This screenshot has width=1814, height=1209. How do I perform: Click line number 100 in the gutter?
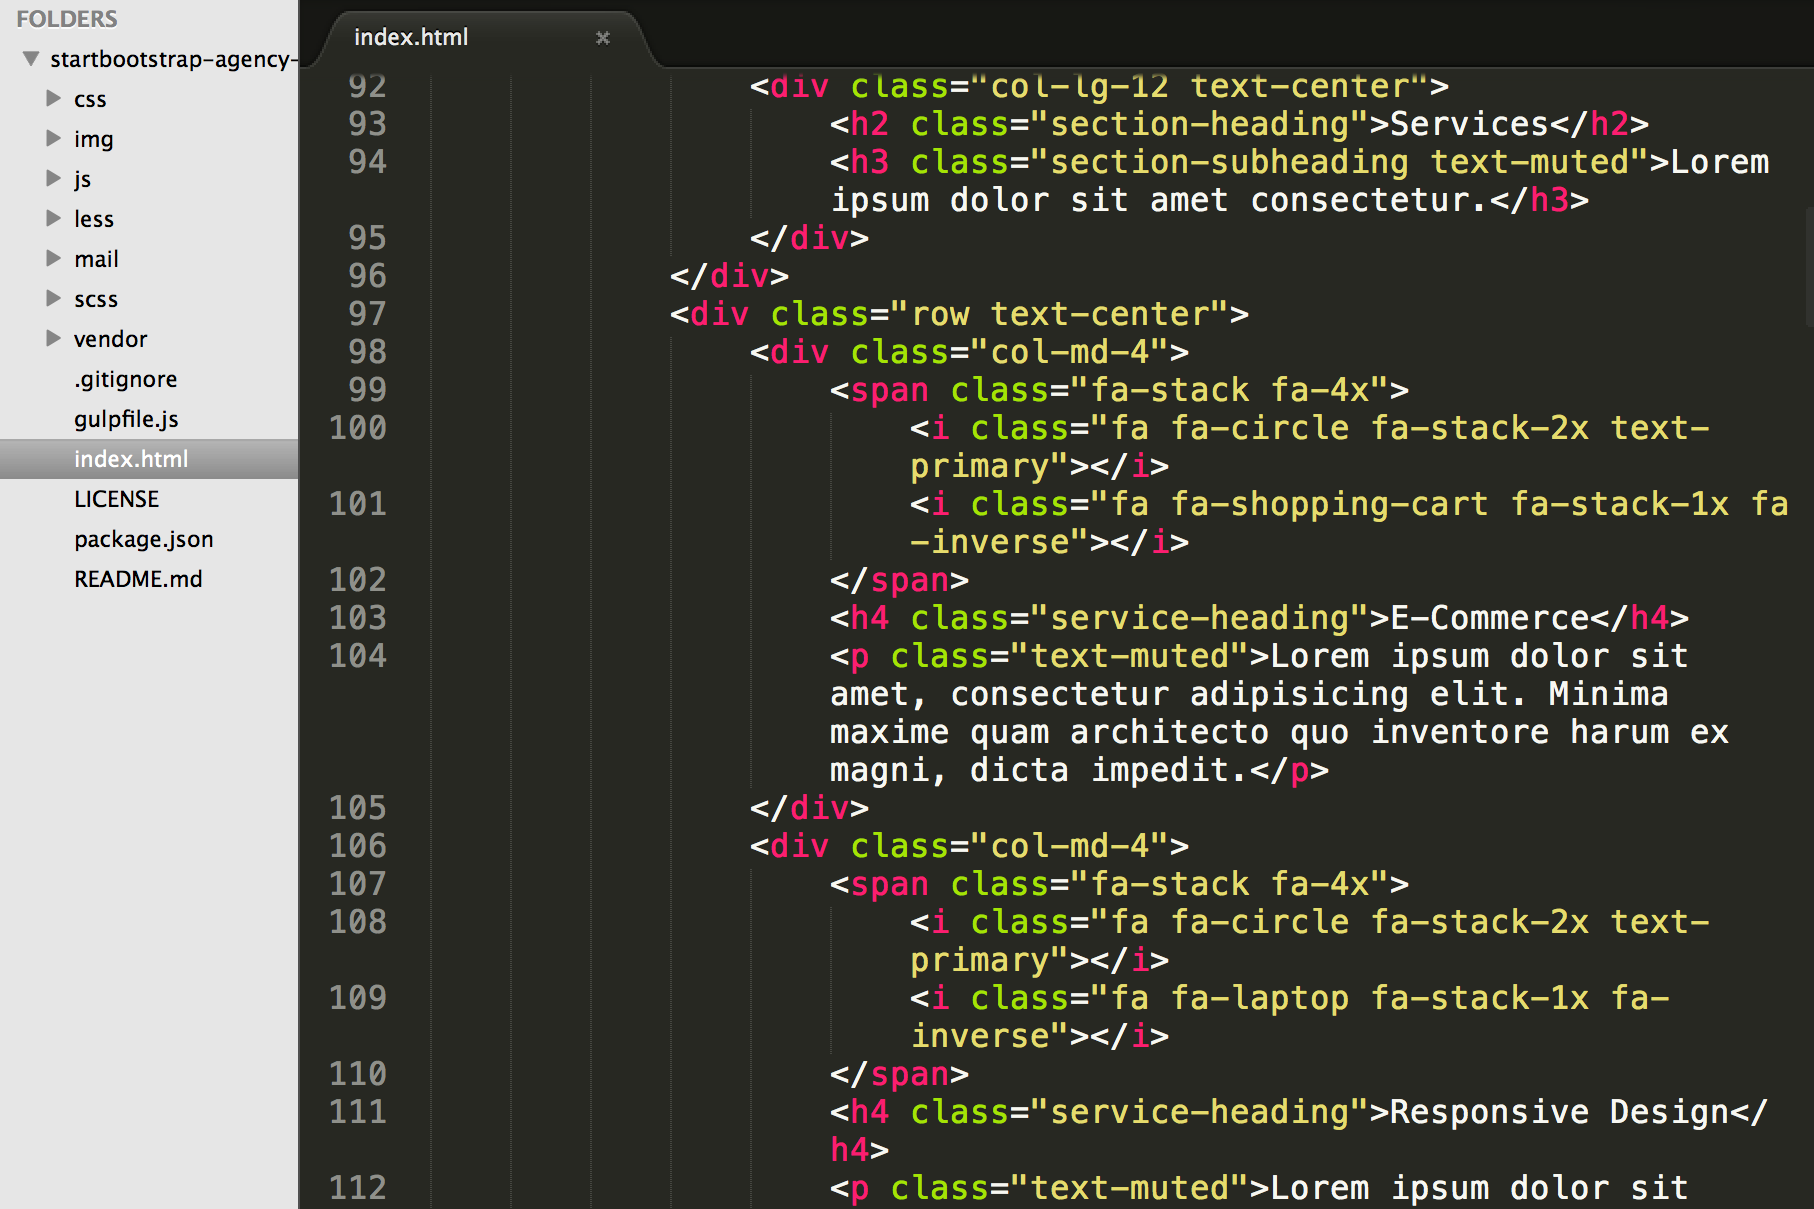[357, 427]
